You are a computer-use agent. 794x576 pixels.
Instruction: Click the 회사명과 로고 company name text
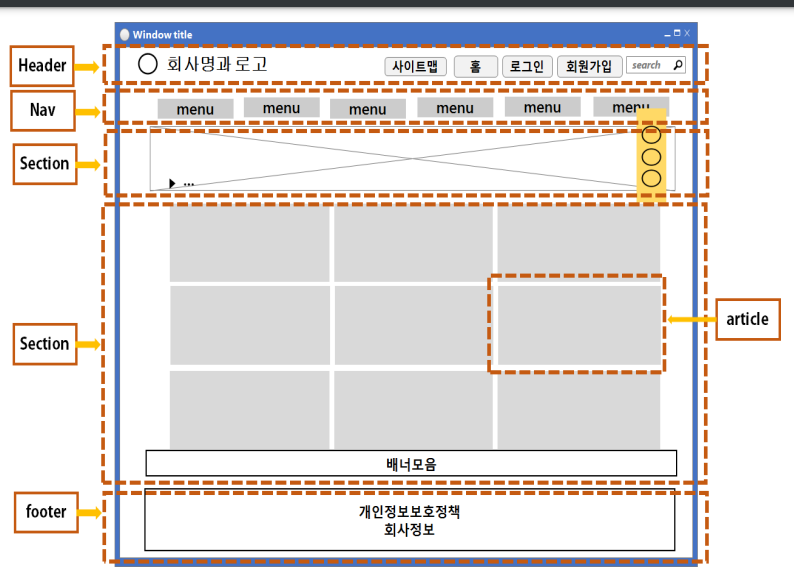click(217, 64)
